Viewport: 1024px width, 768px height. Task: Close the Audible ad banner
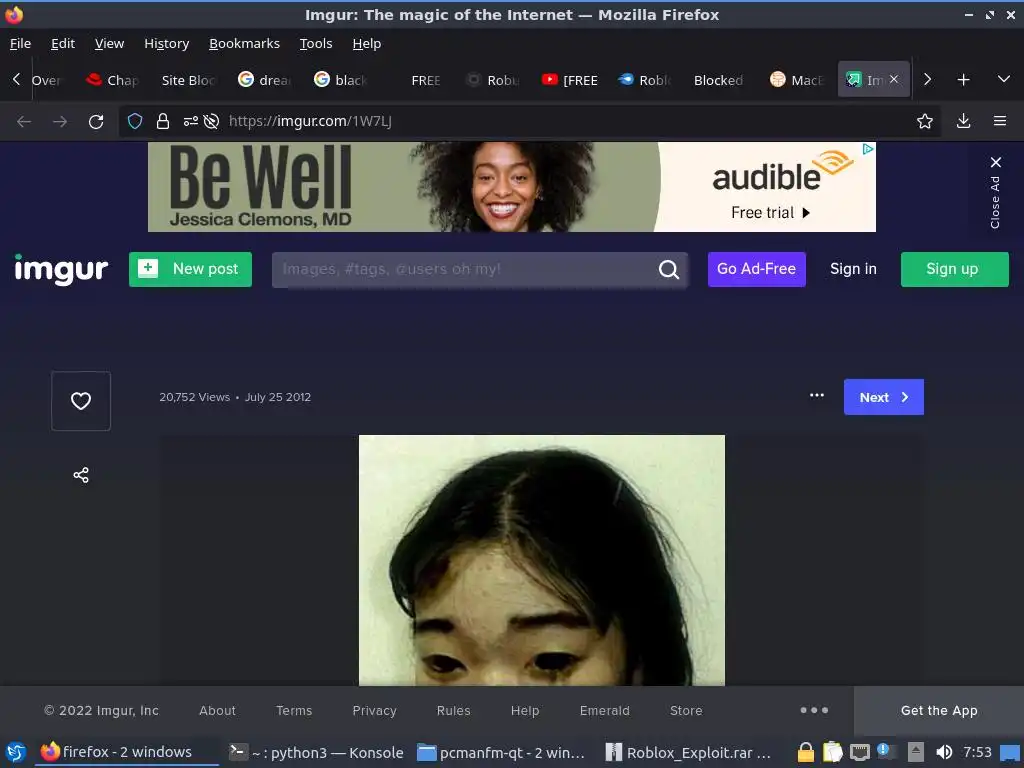click(995, 162)
